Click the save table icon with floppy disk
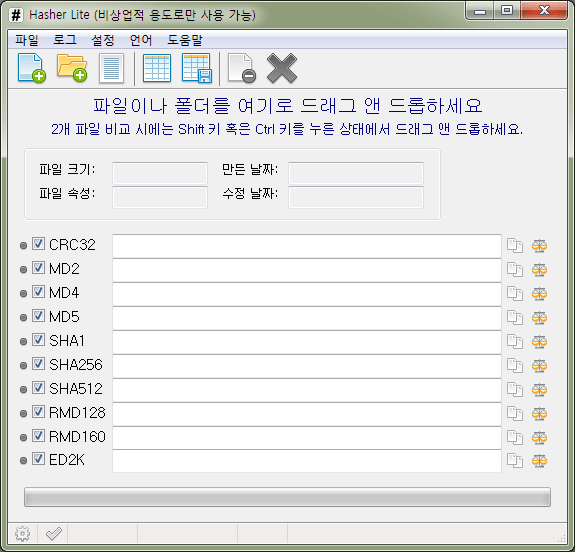The width and height of the screenshot is (575, 552). (197, 68)
